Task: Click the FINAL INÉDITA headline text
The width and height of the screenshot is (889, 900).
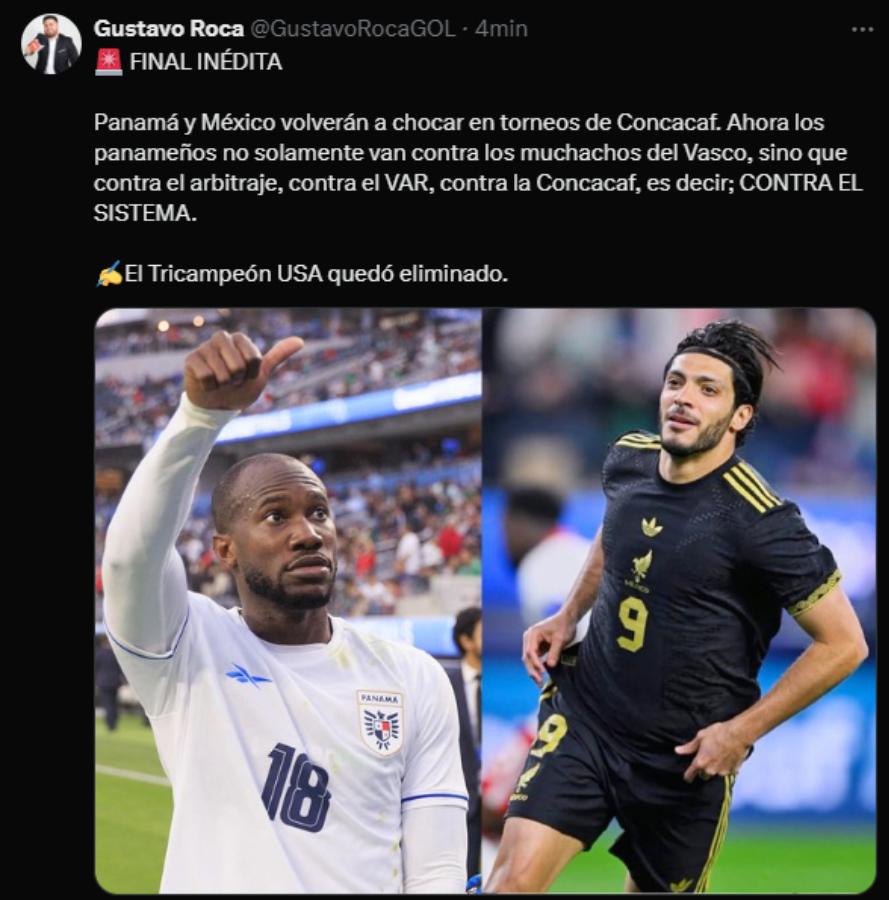Action: 206,62
